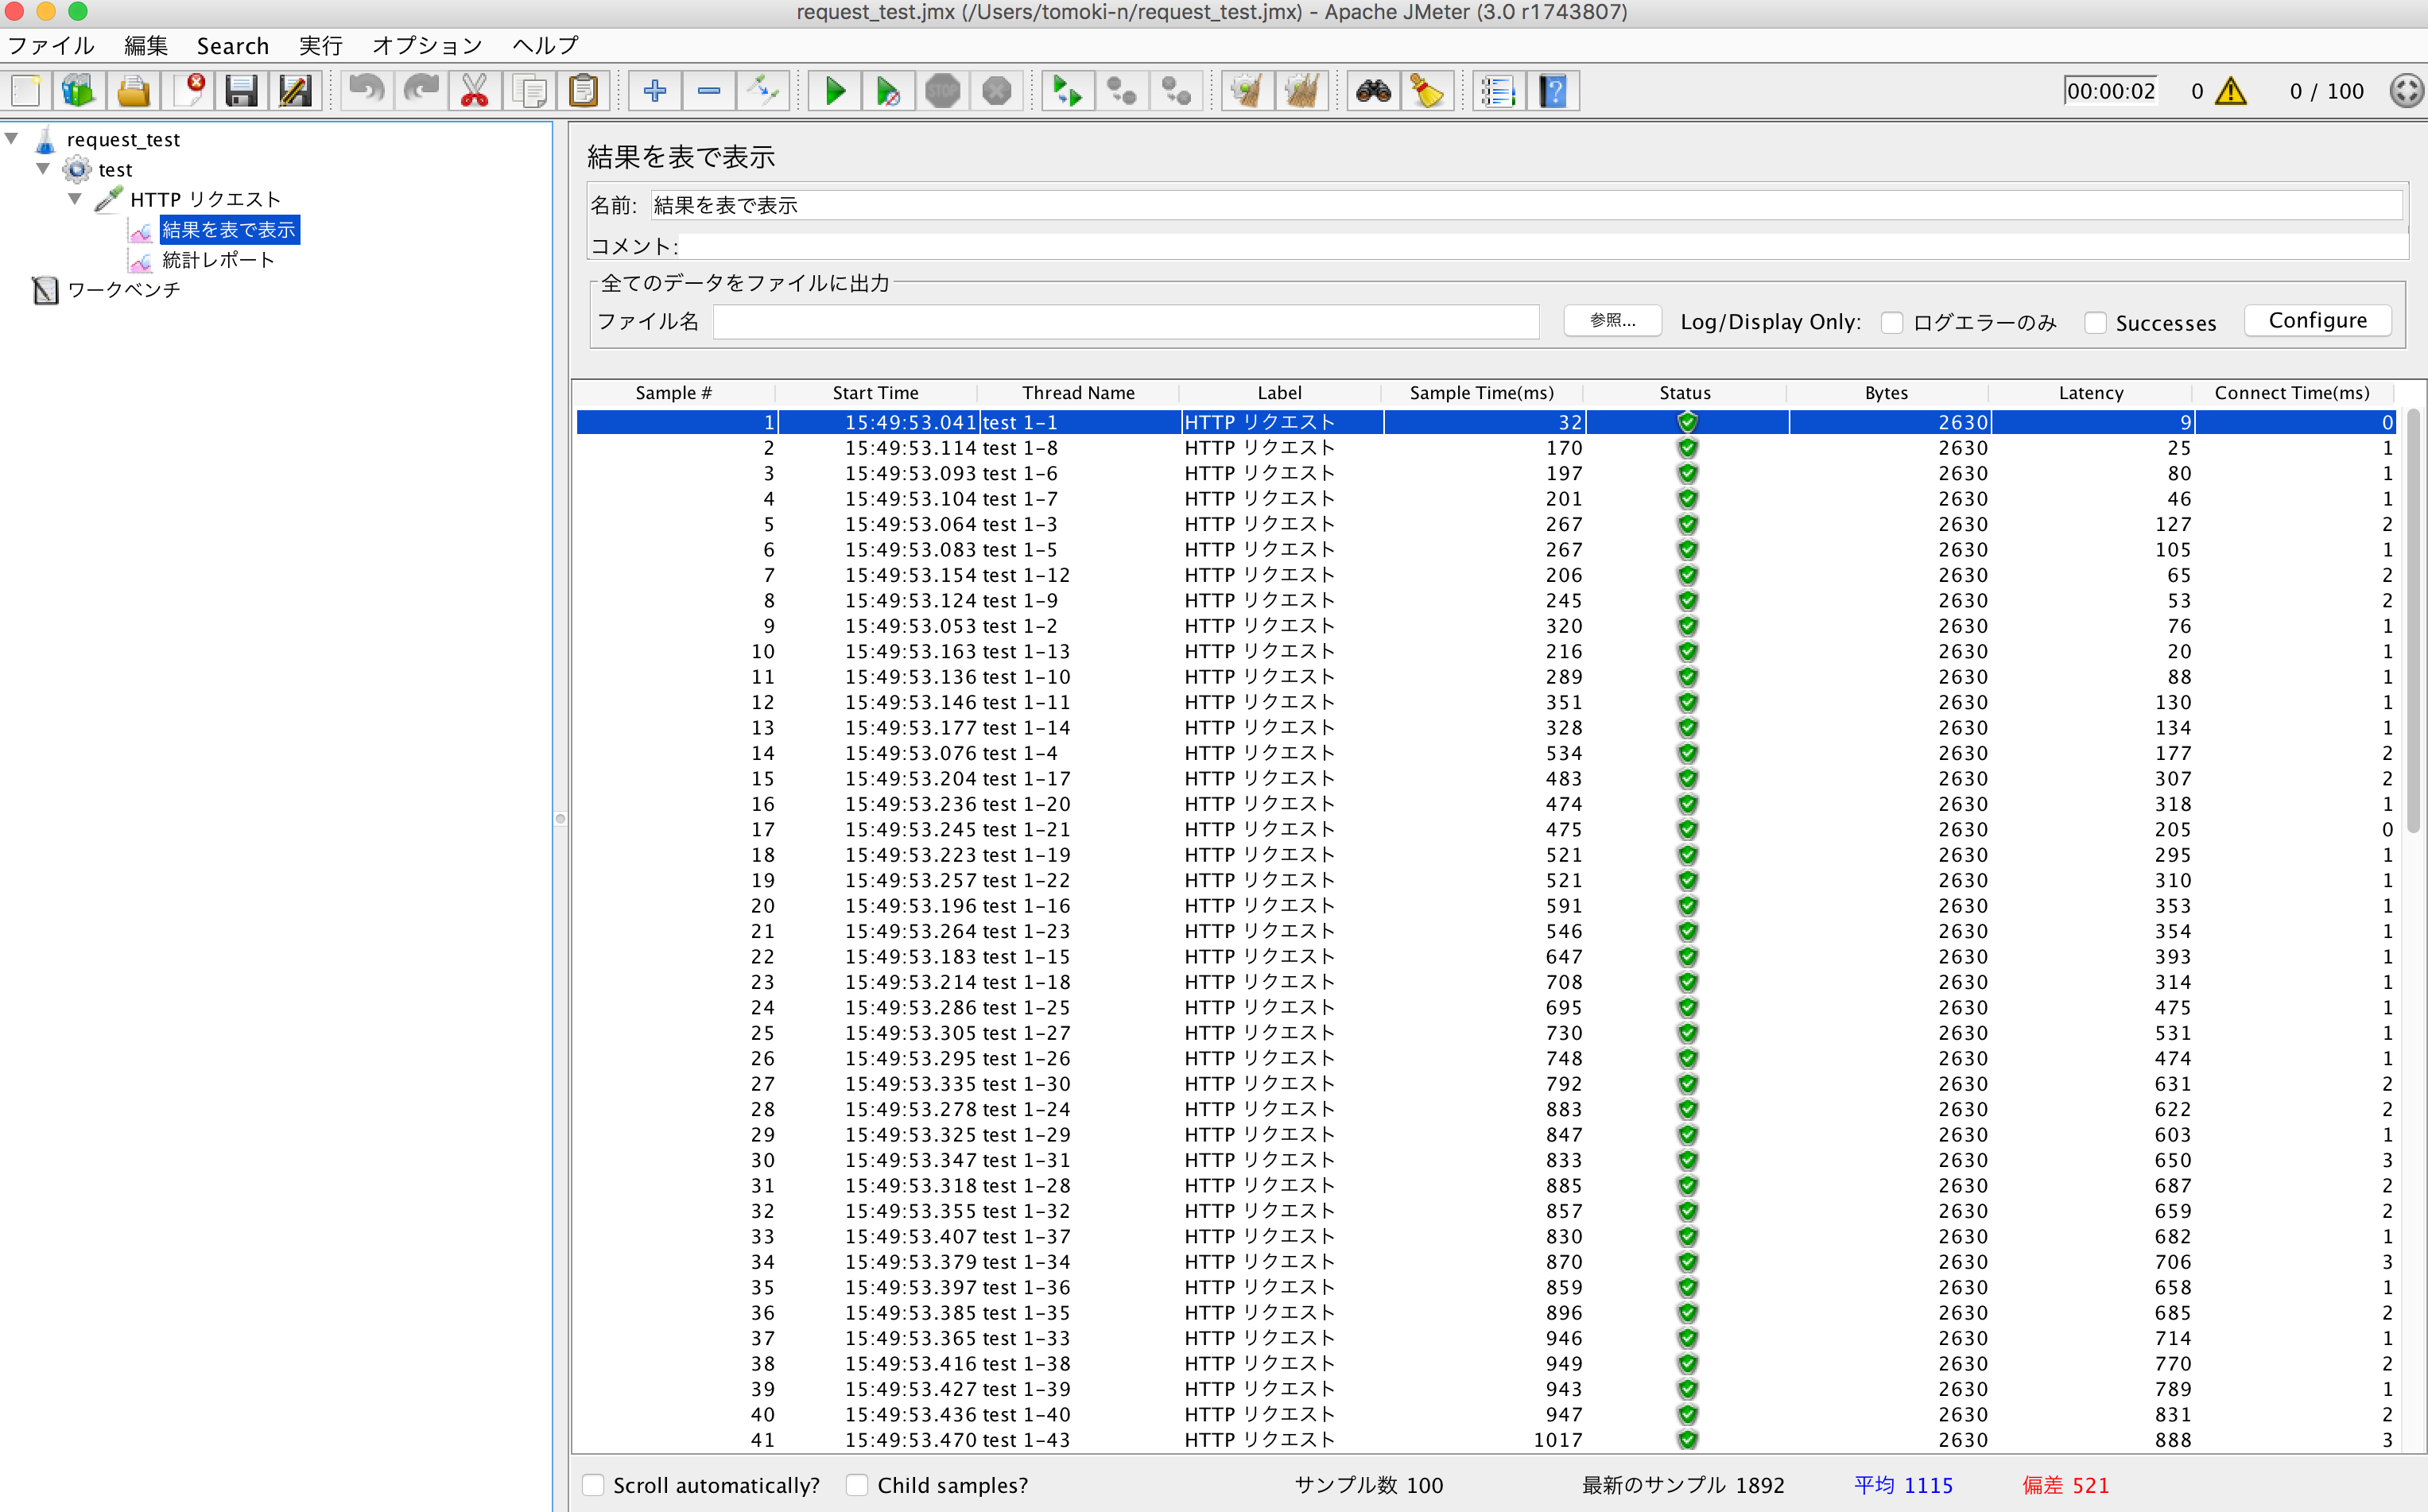The height and width of the screenshot is (1512, 2428).
Task: Select the 統計レポート tree item
Action: (x=216, y=260)
